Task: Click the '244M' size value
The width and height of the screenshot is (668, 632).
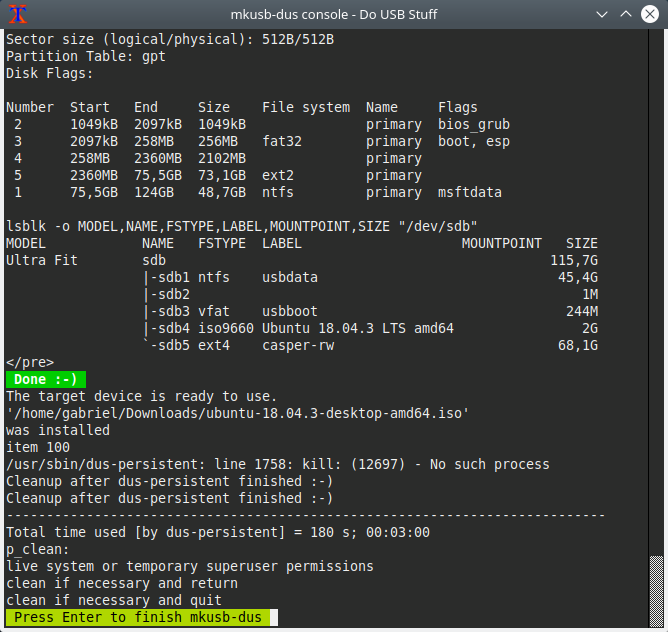Action: click(582, 311)
